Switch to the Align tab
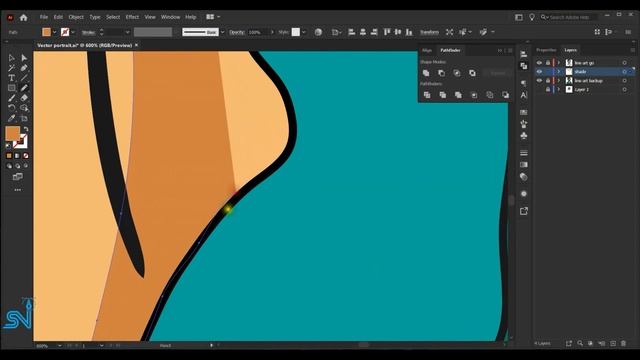 tap(427, 50)
